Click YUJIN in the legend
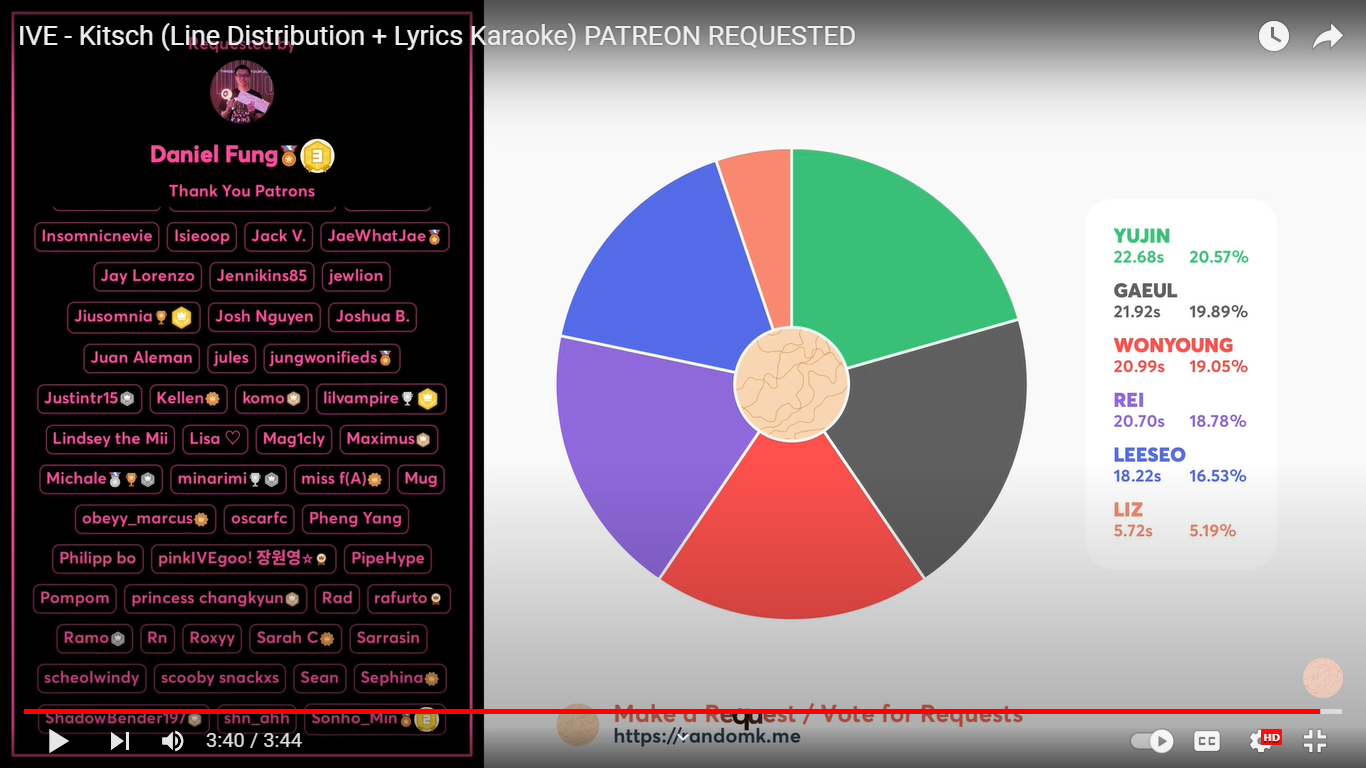The image size is (1366, 768). (1142, 236)
